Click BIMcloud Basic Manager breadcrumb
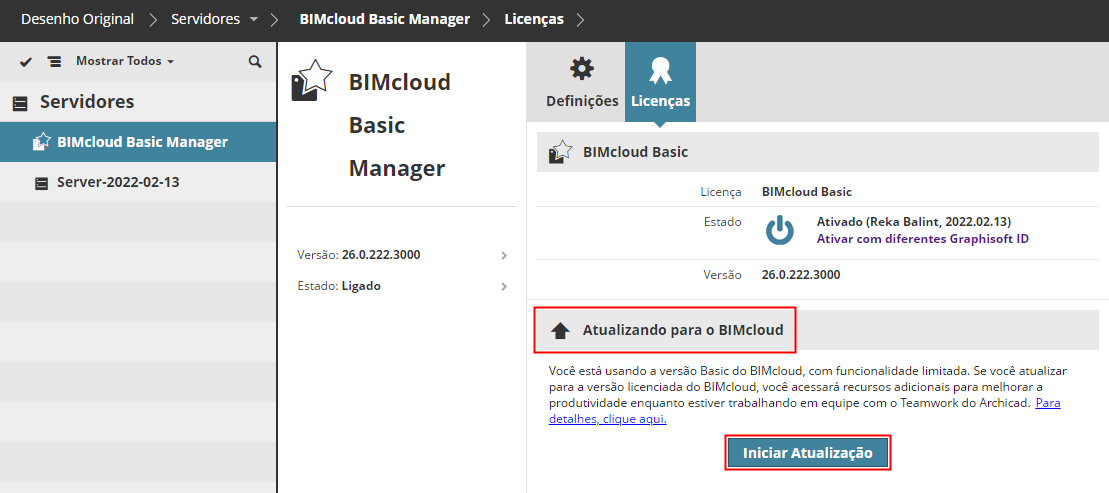 click(385, 20)
